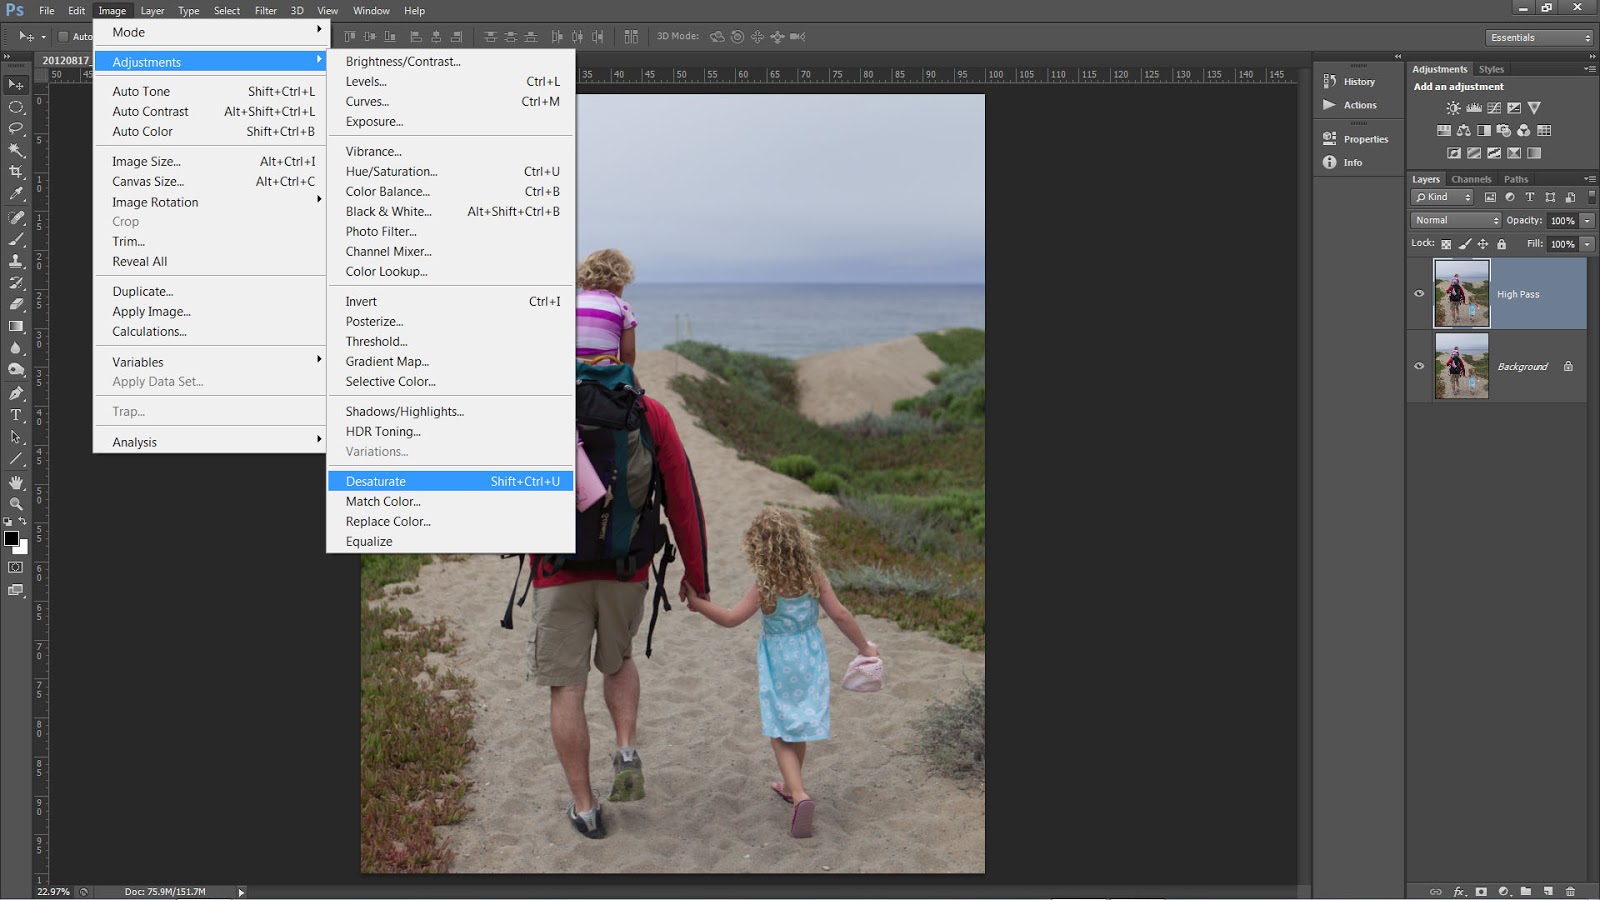Screen dimensions: 1600x900
Task: Select the Eraser tool
Action: (16, 304)
